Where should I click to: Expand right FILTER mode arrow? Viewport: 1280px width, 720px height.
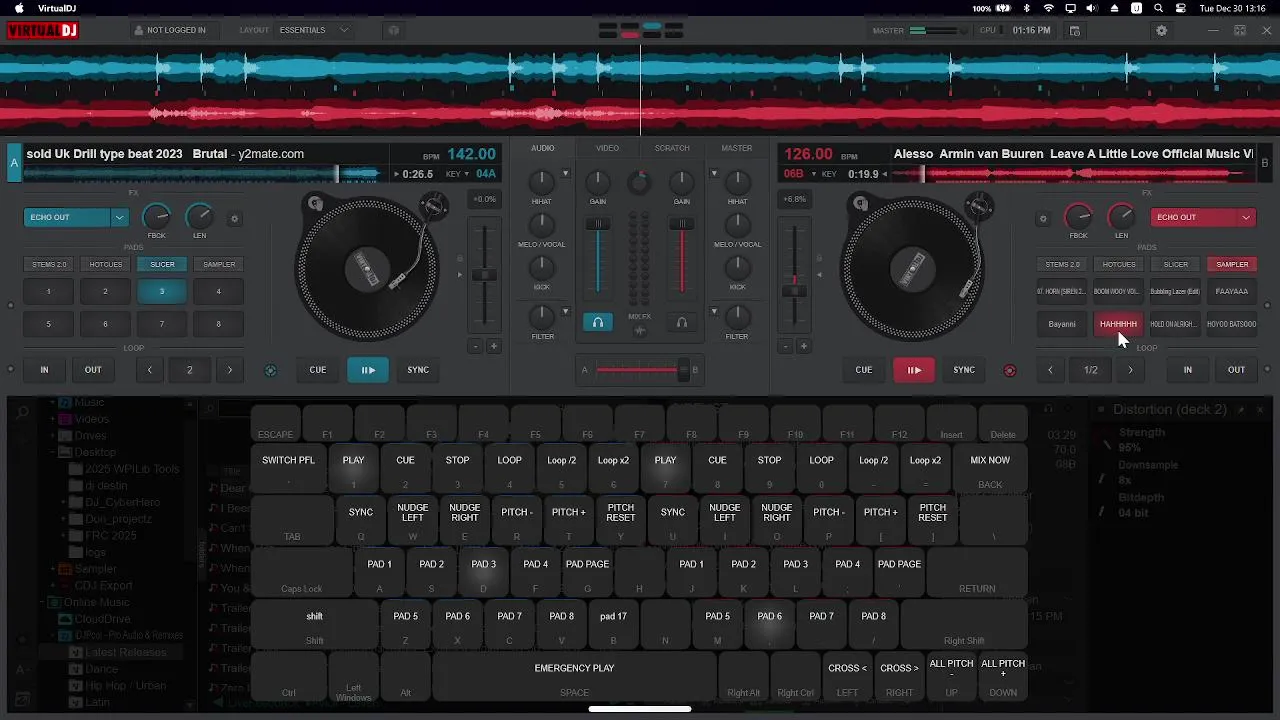[714, 312]
